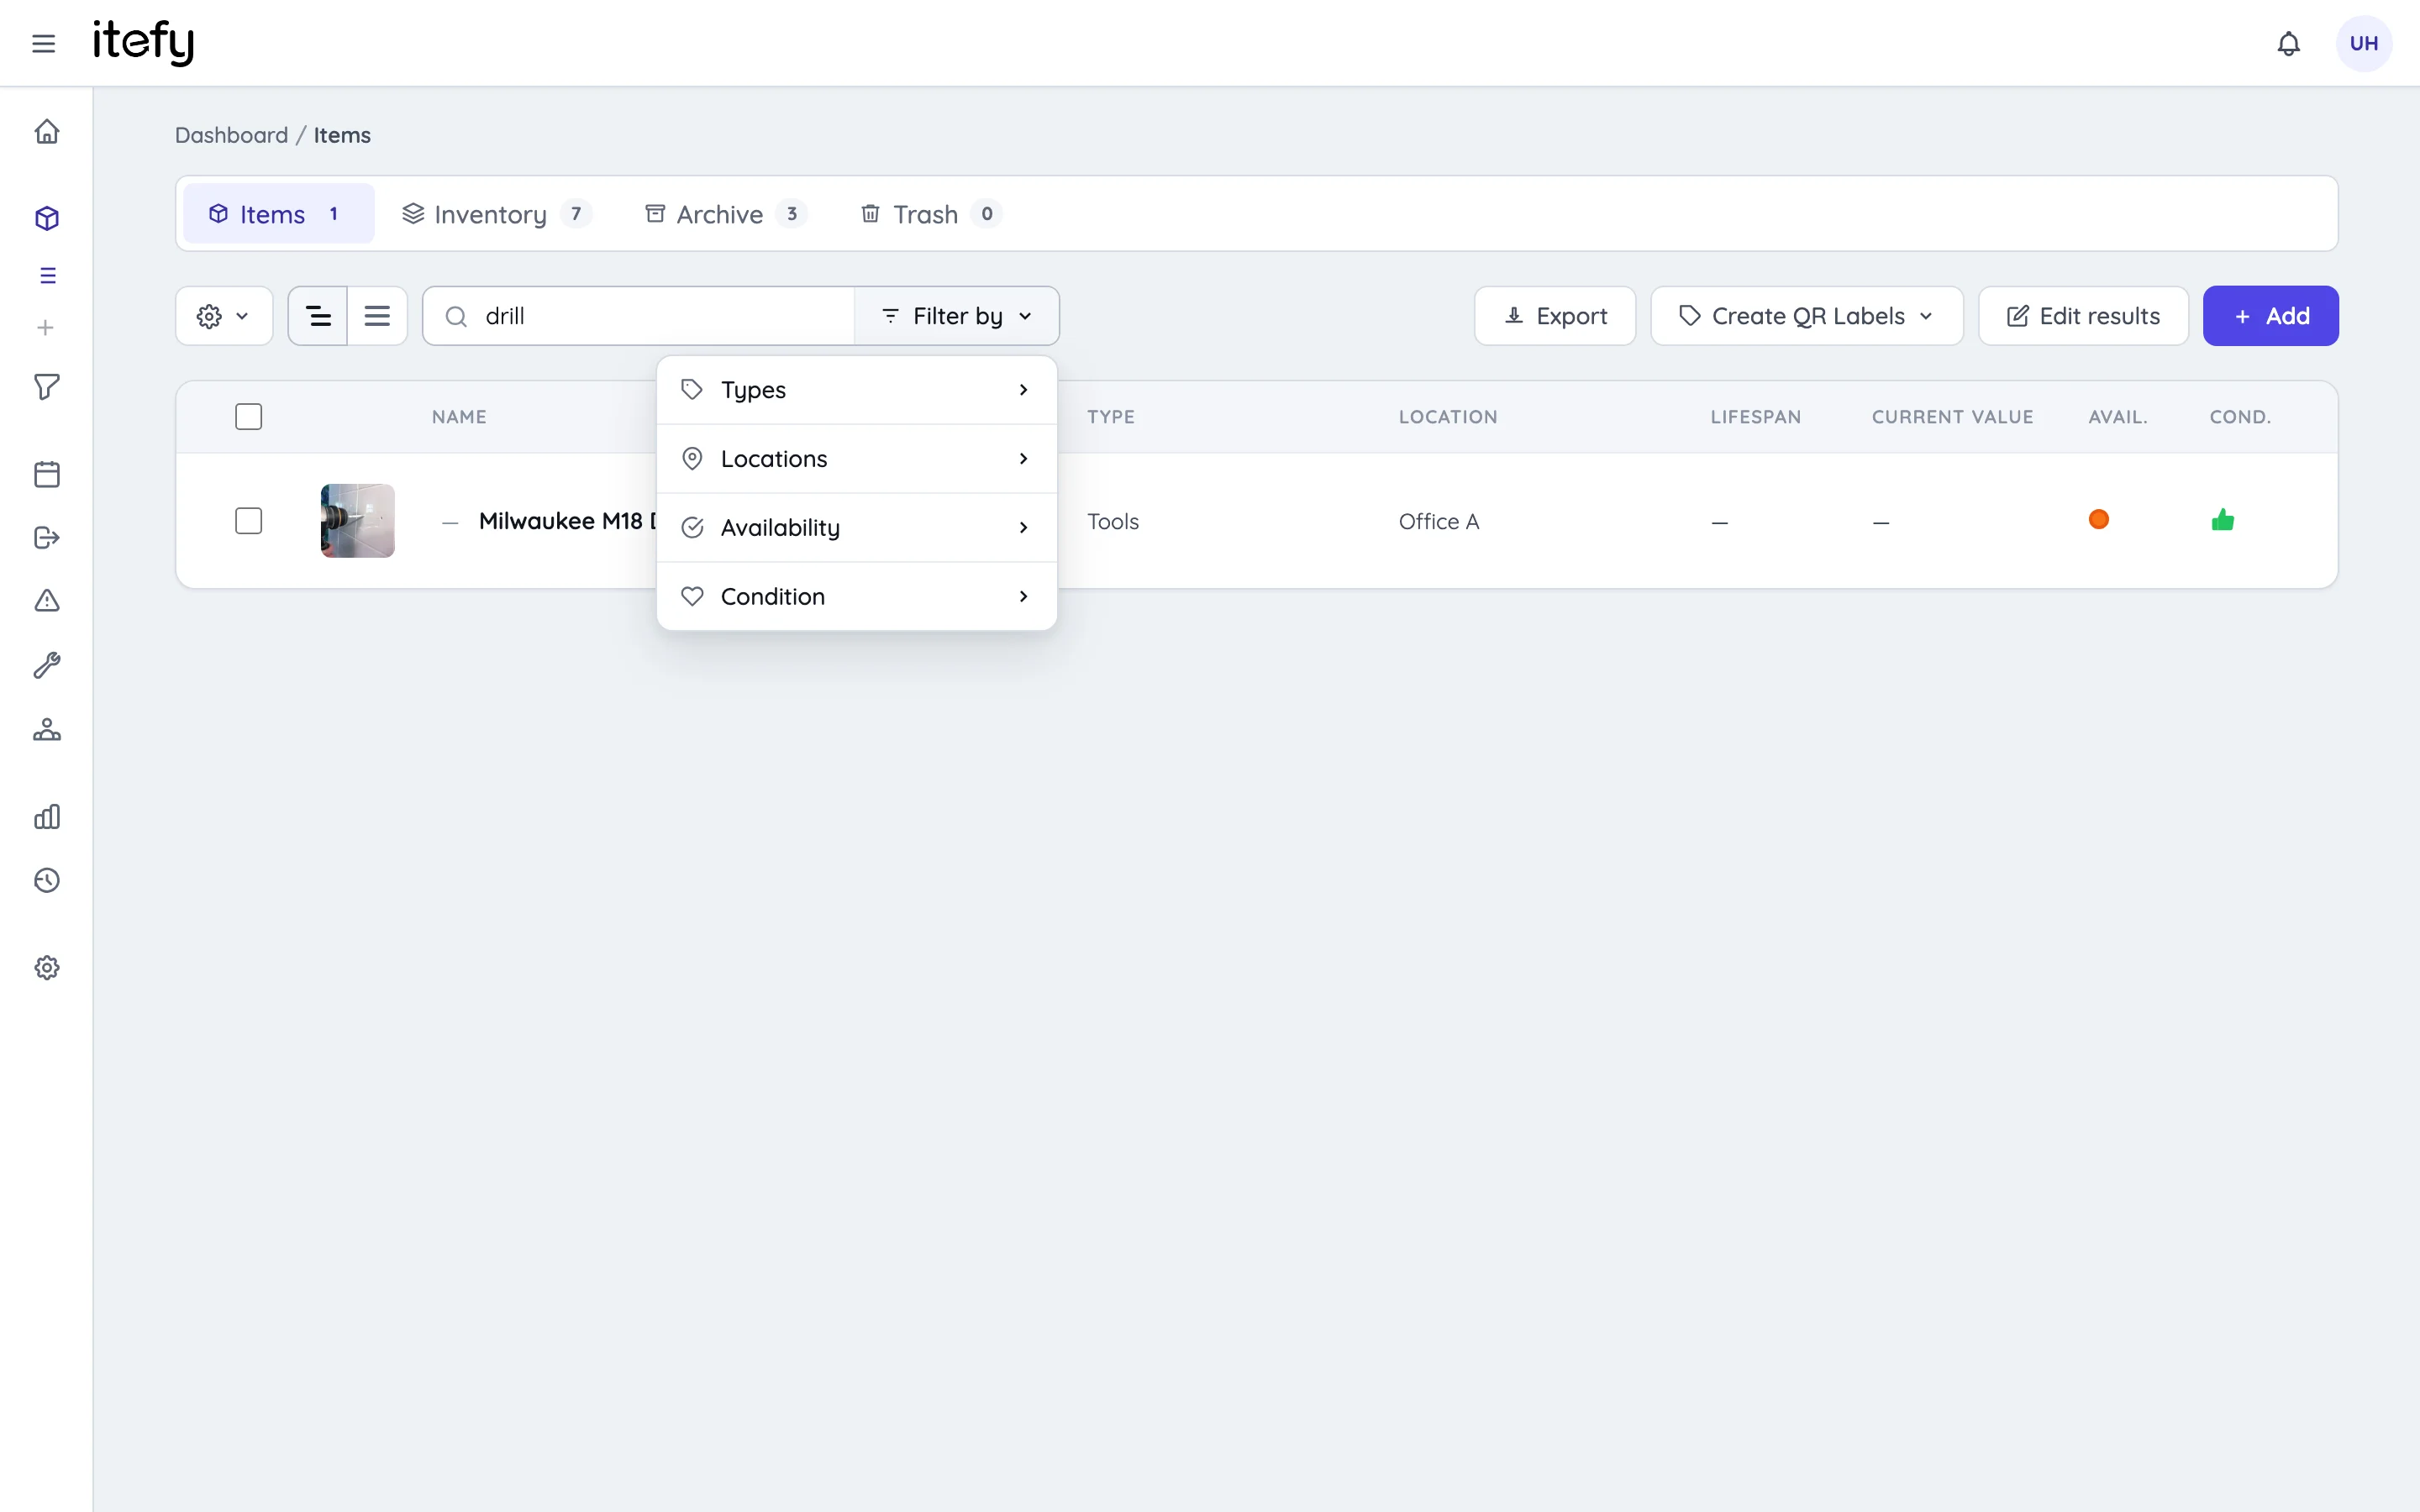The height and width of the screenshot is (1512, 2420).
Task: Switch to the Items tab
Action: pos(278,214)
